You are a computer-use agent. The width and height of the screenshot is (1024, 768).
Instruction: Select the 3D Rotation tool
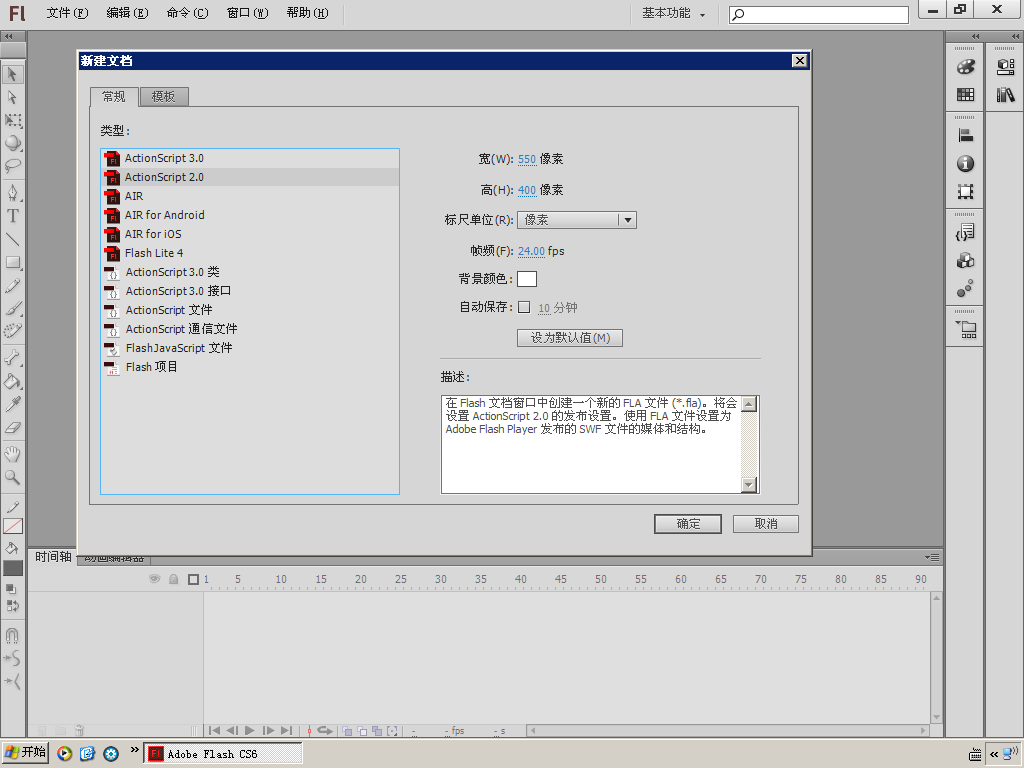[12, 143]
